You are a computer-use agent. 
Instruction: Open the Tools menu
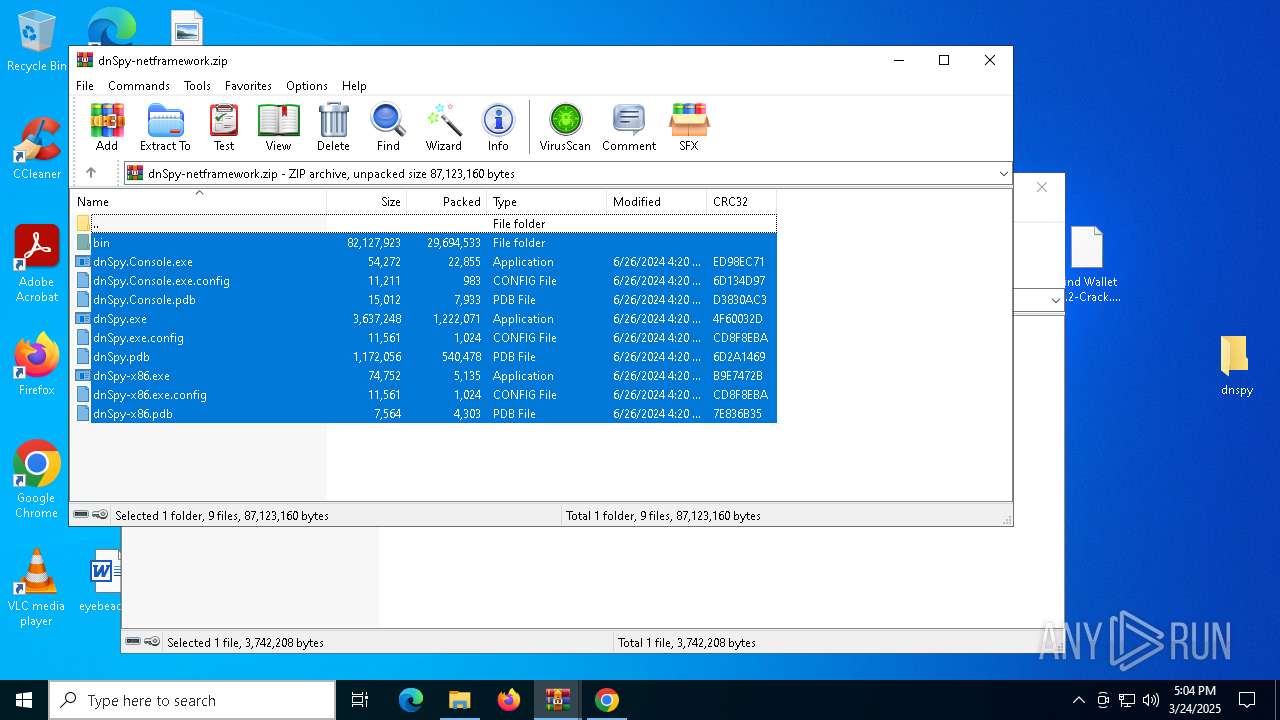pos(197,86)
